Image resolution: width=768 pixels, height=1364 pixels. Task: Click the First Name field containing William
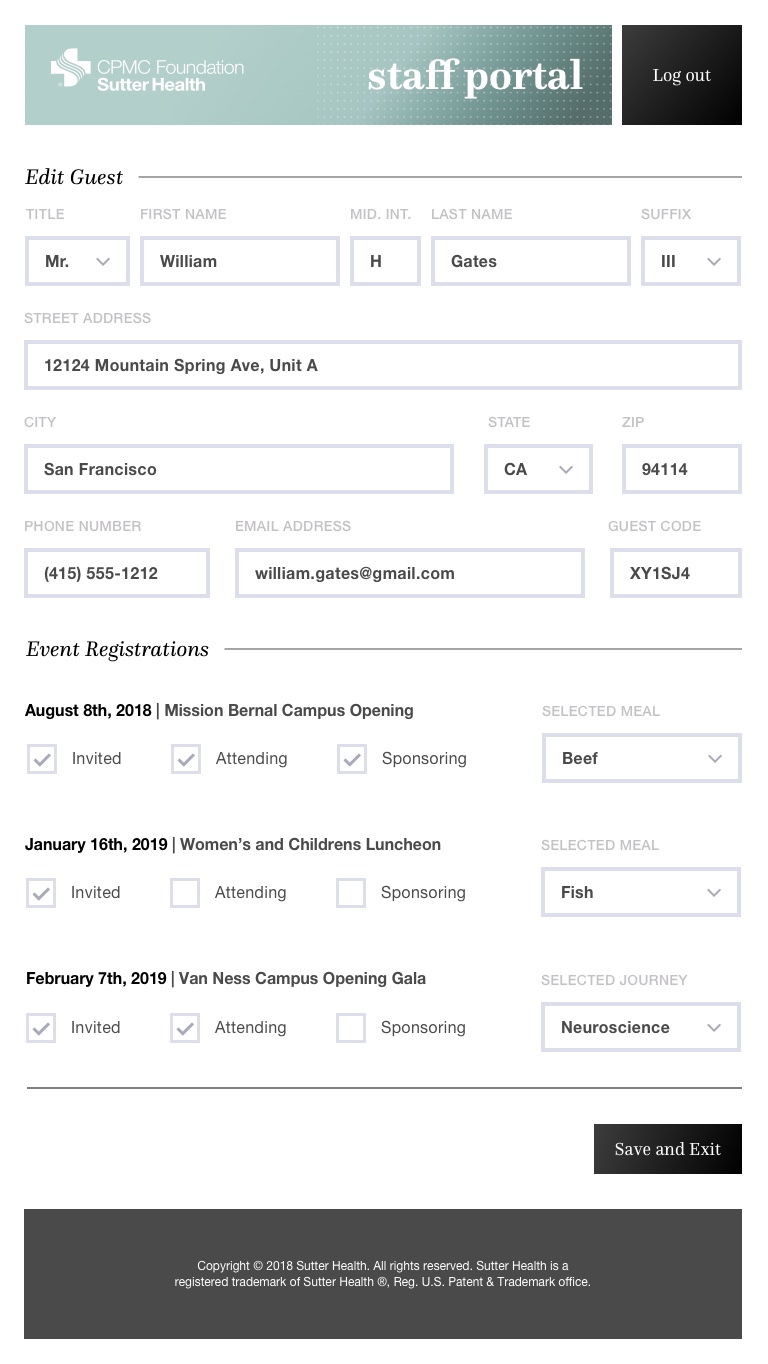pos(240,261)
